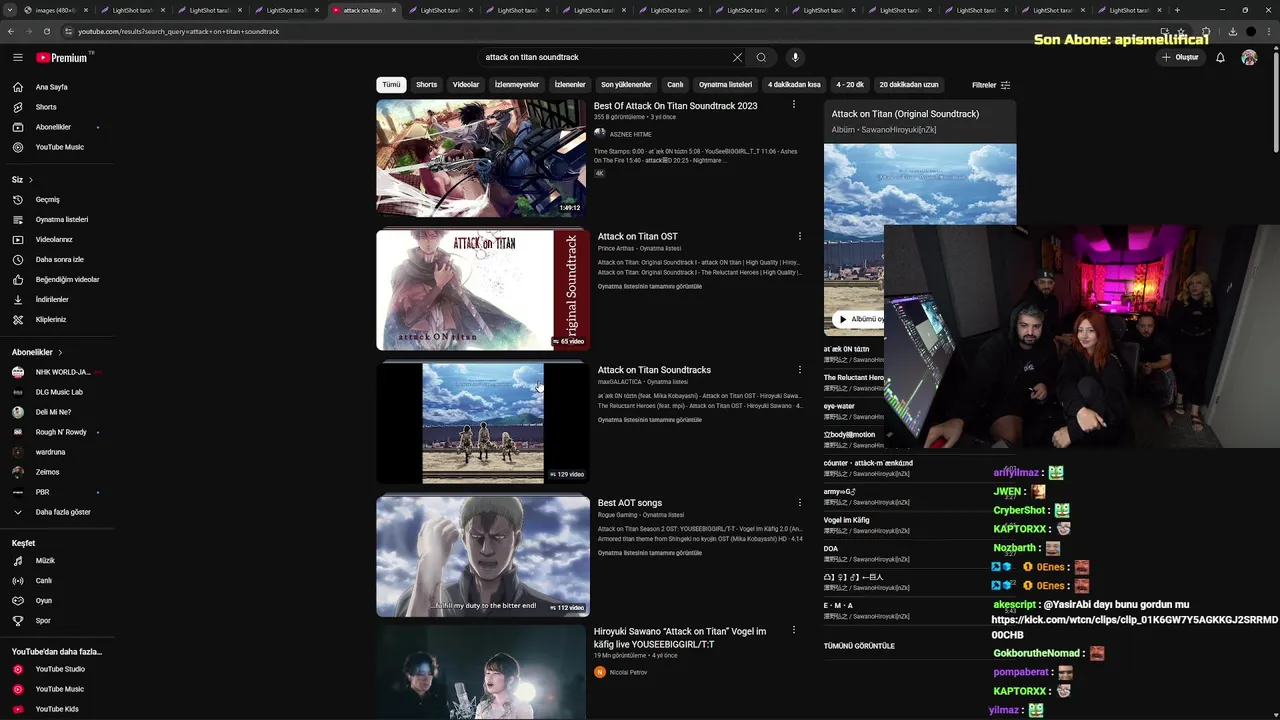Screen dimensions: 1280x720
Task: Expand the Siz section chevron
Action: [x=30, y=180]
